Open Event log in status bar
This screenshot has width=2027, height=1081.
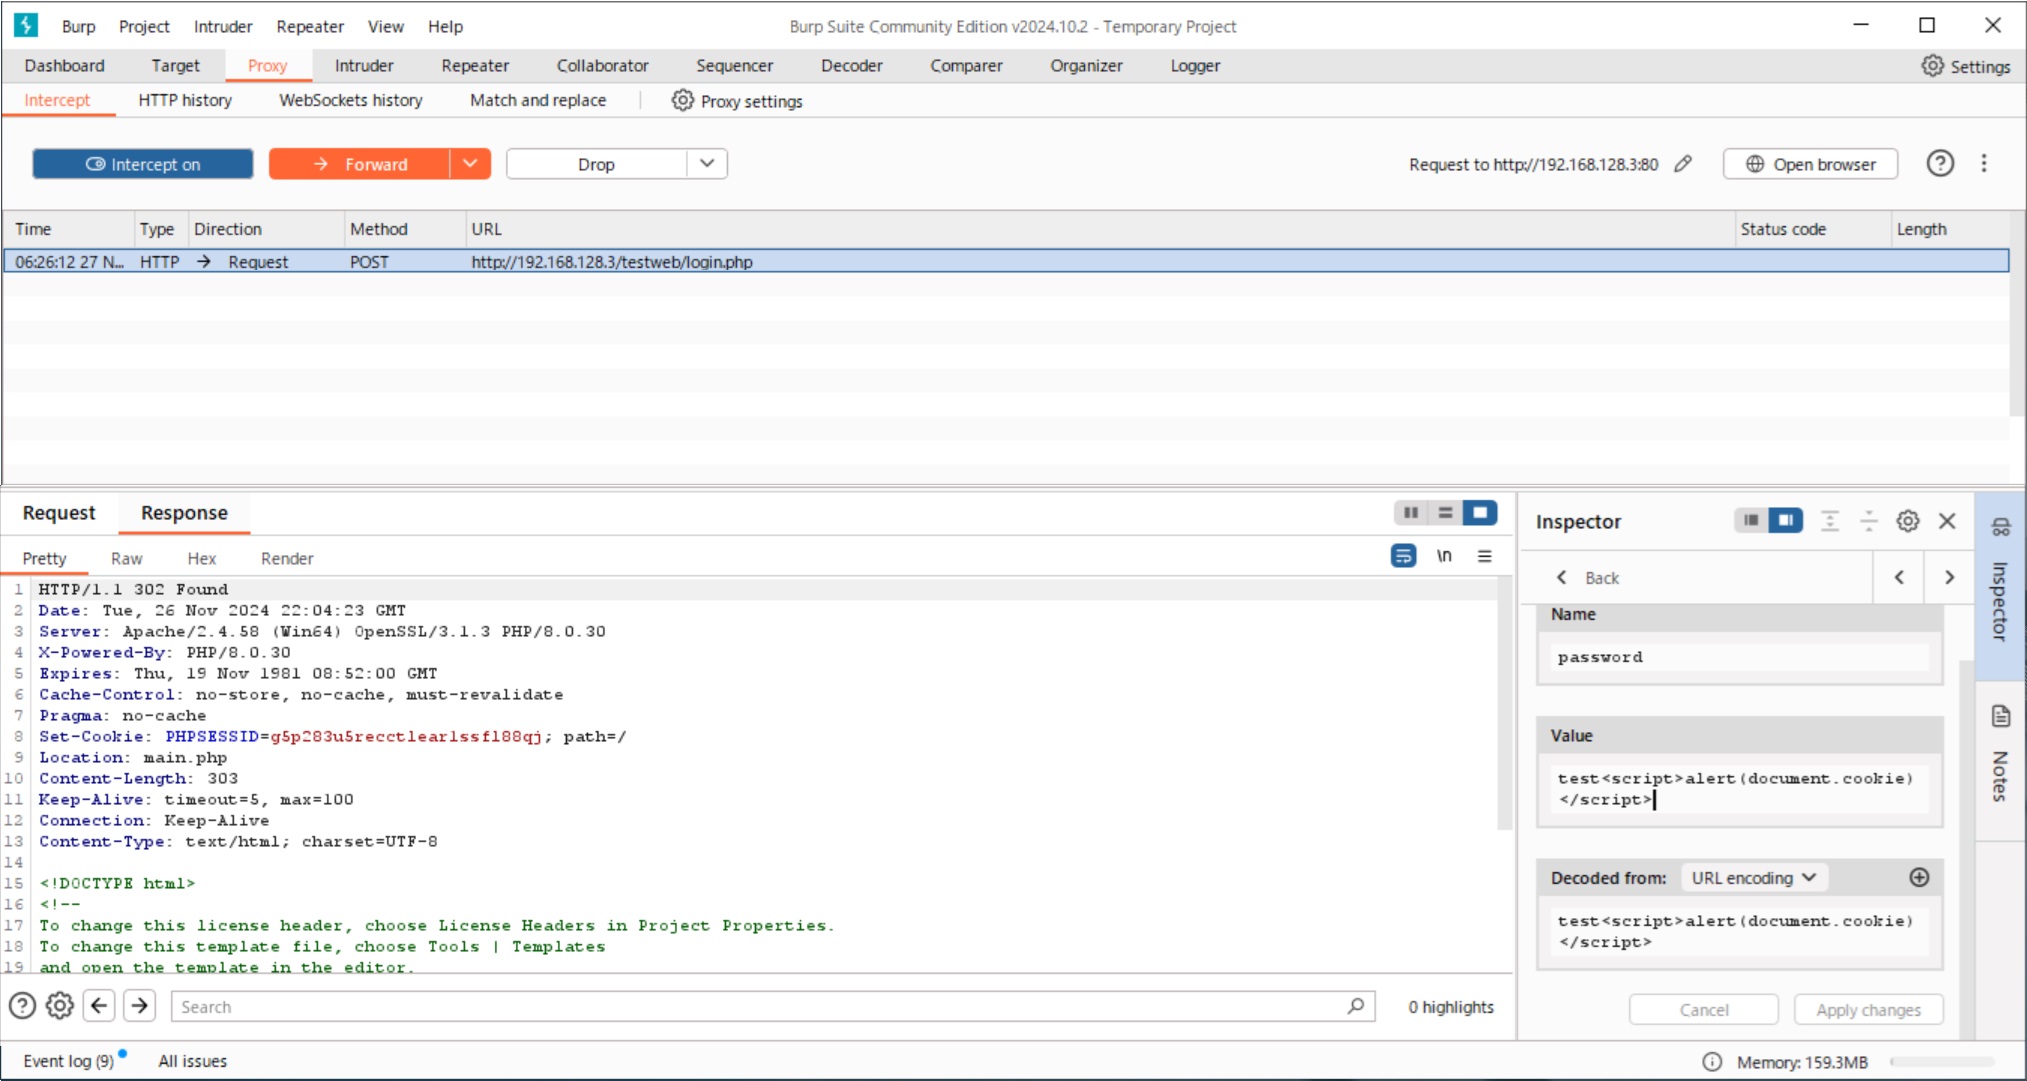point(69,1061)
